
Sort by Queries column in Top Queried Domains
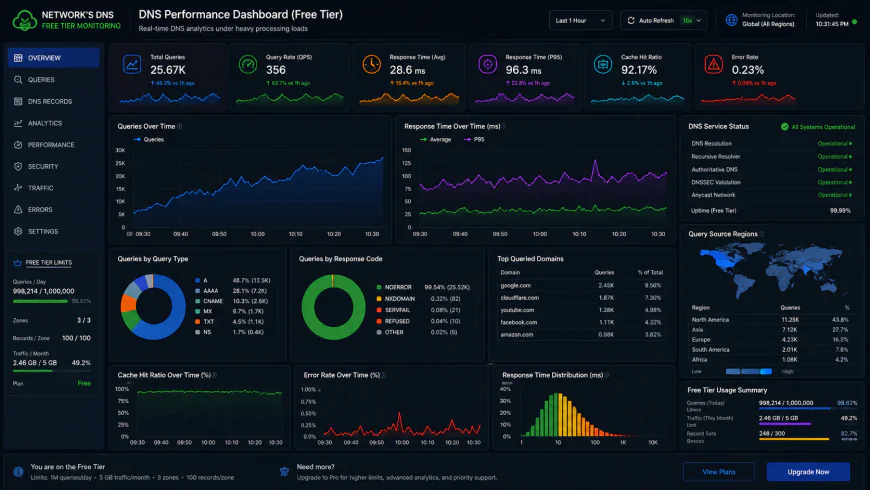point(604,272)
